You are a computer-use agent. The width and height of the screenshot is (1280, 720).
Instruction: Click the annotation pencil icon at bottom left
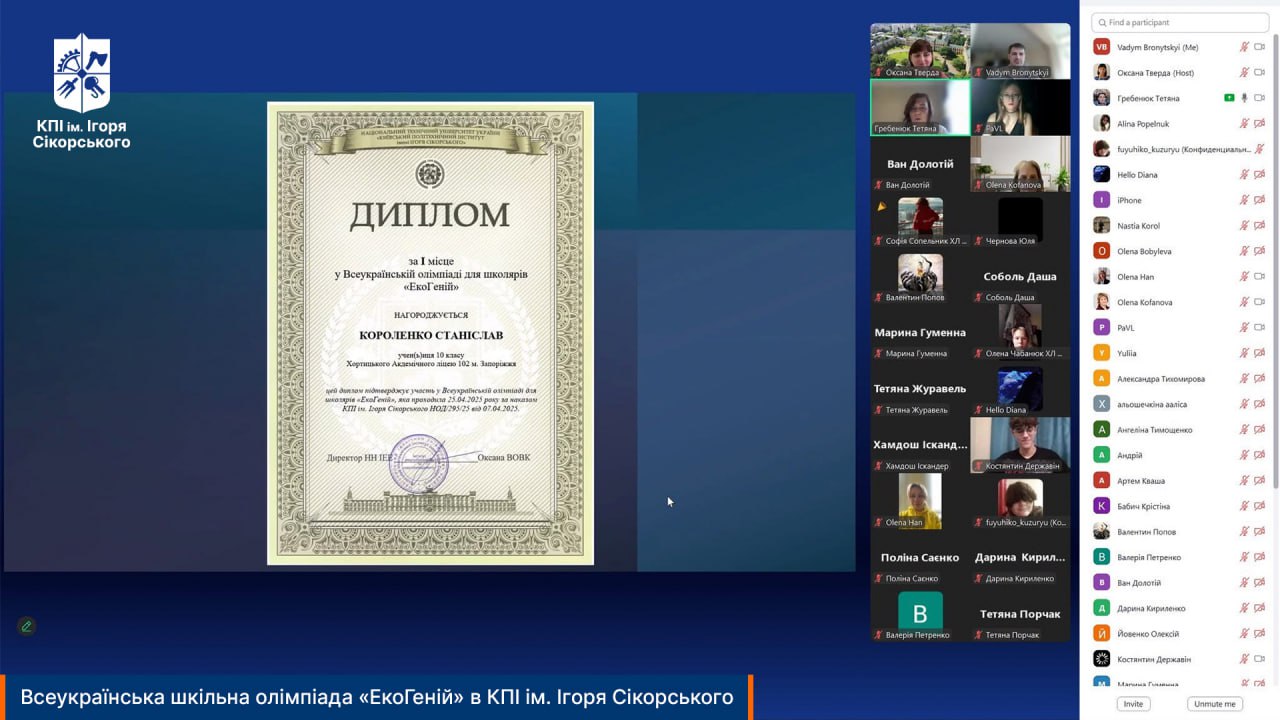click(27, 626)
